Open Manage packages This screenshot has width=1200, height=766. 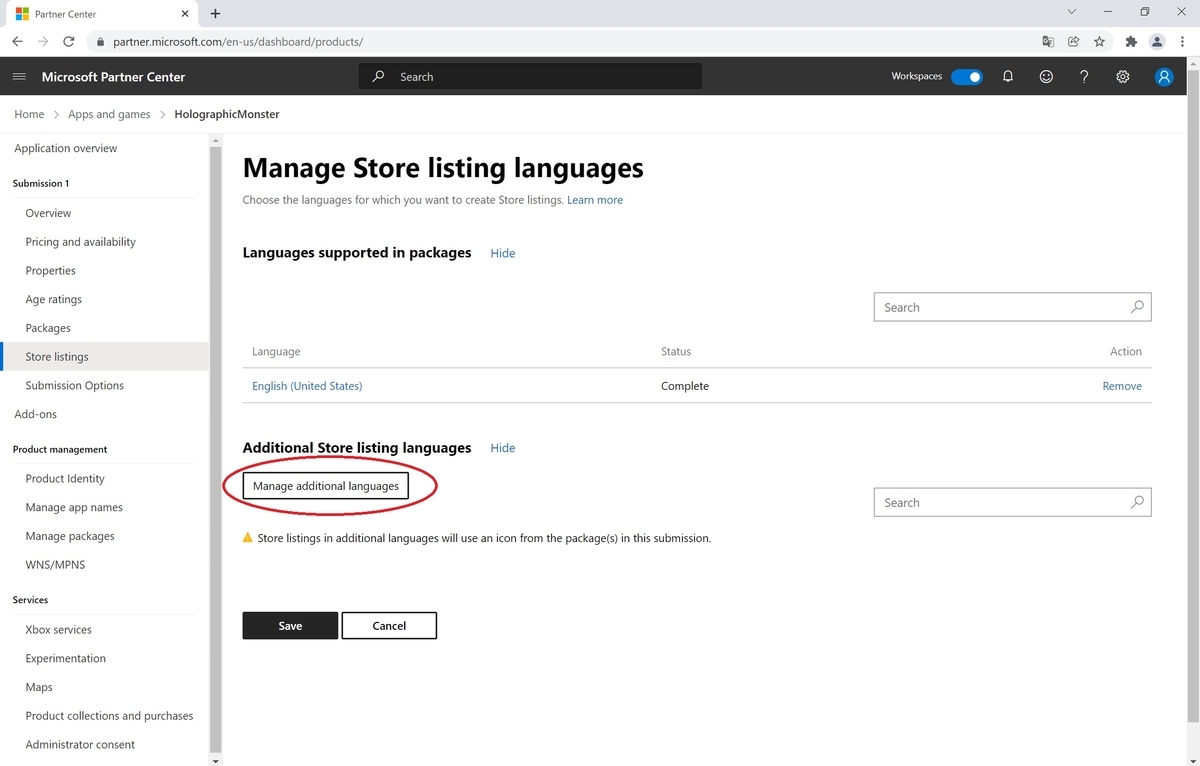(70, 536)
